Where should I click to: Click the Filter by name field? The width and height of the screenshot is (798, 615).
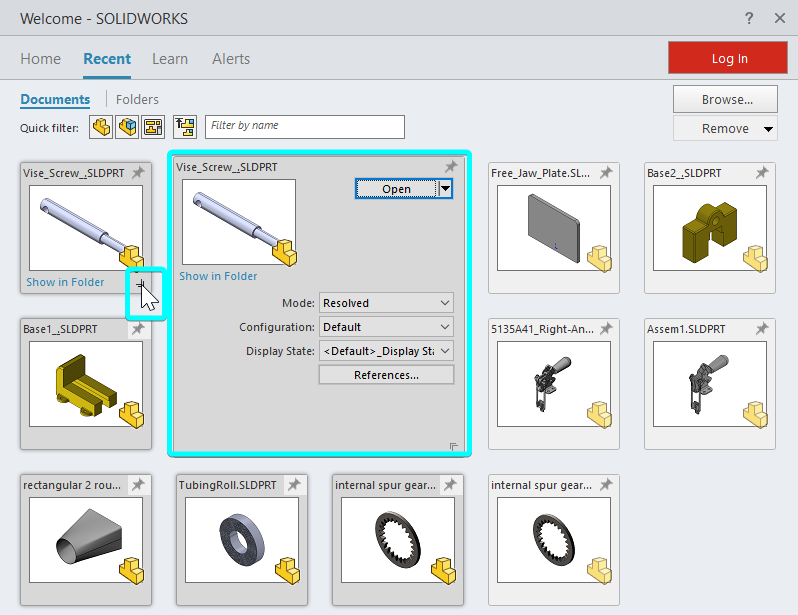(x=305, y=126)
